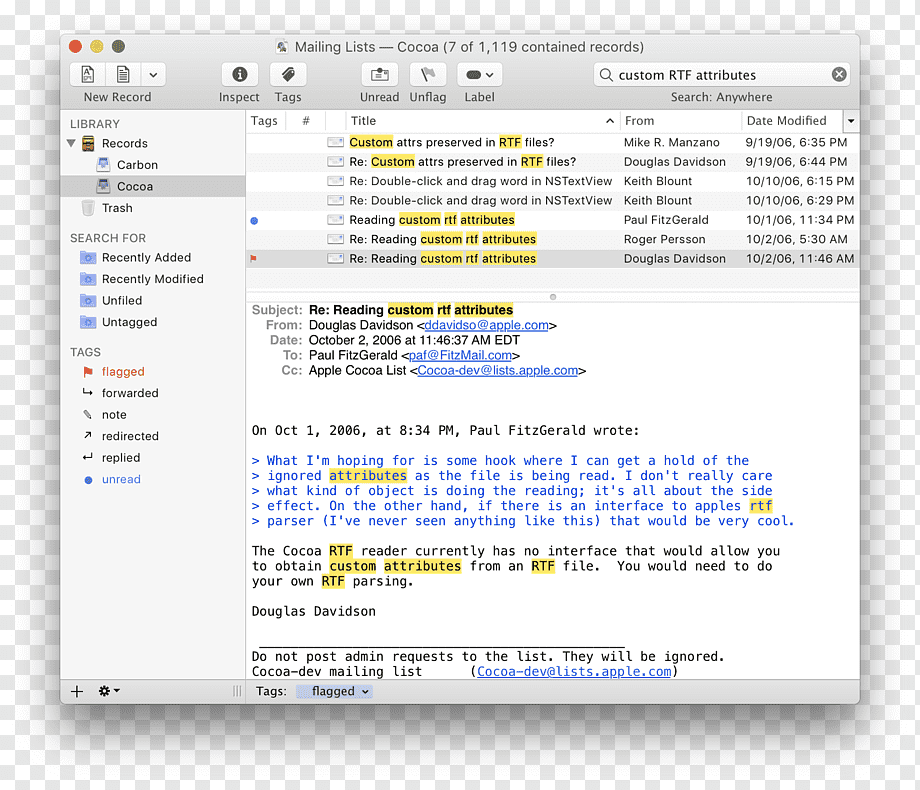Open the Cocoa-dev footer mailing list link
This screenshot has width=920, height=790.
point(574,671)
